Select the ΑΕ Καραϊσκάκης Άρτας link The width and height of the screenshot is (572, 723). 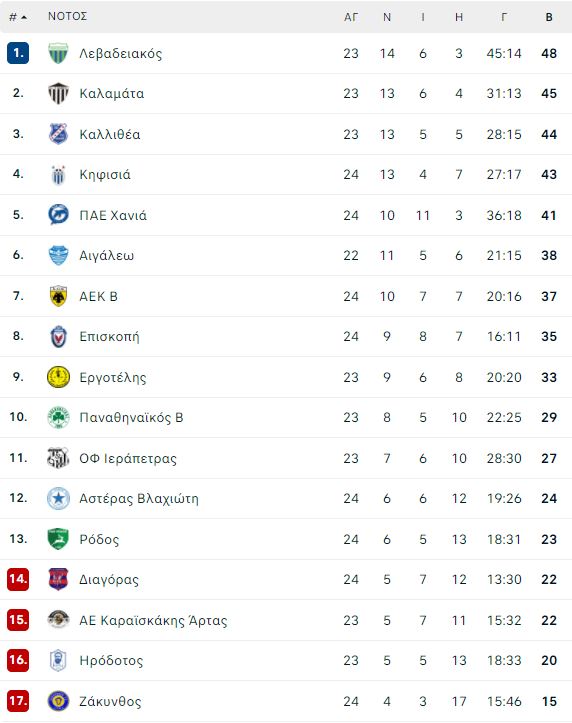(x=153, y=620)
